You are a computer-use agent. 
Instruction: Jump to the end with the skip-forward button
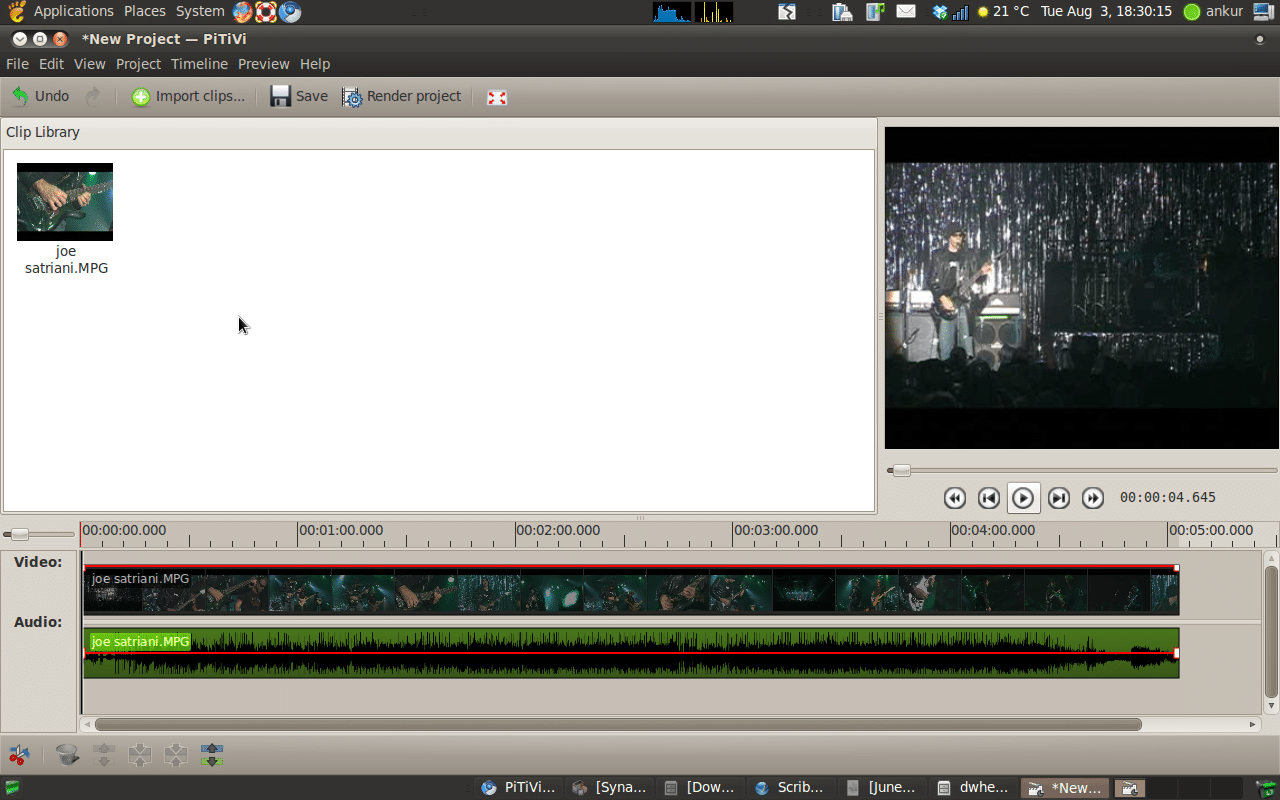(x=1059, y=498)
